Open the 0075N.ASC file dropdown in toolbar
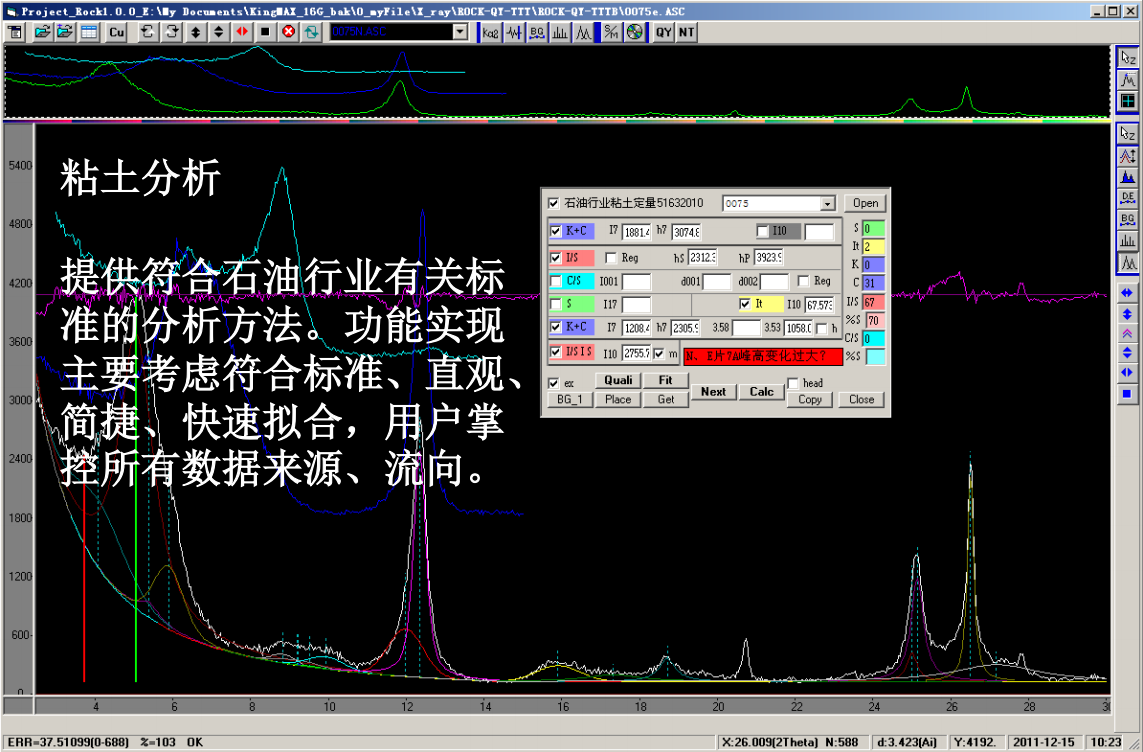This screenshot has width=1143, height=752. (x=460, y=32)
